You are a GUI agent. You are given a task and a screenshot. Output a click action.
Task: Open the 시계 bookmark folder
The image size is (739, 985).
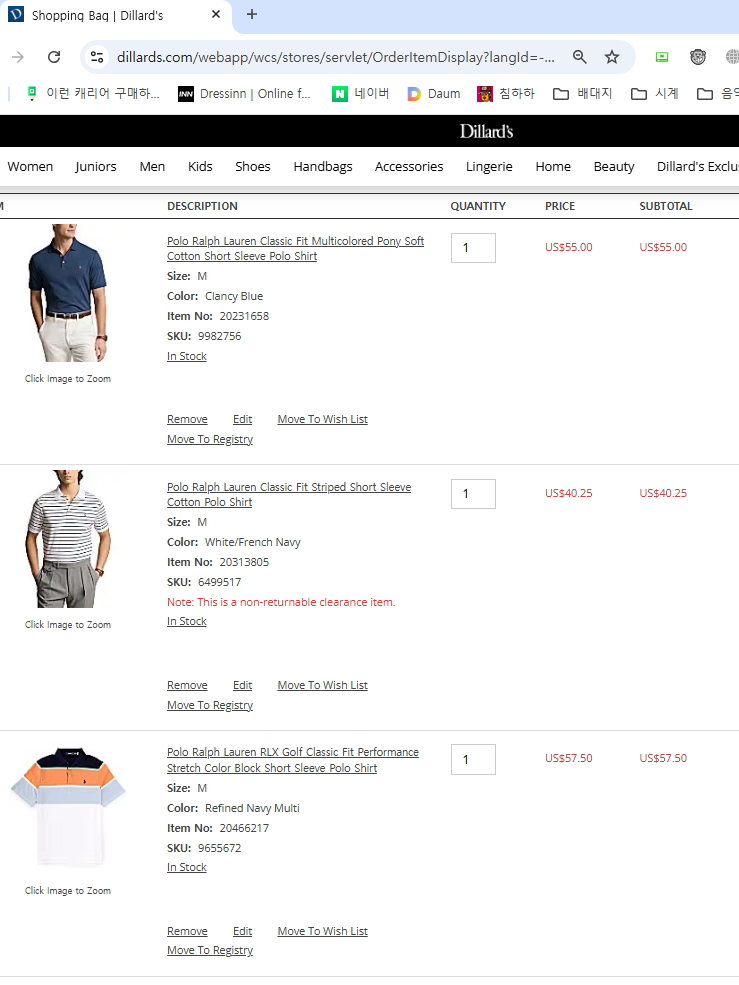click(x=655, y=94)
